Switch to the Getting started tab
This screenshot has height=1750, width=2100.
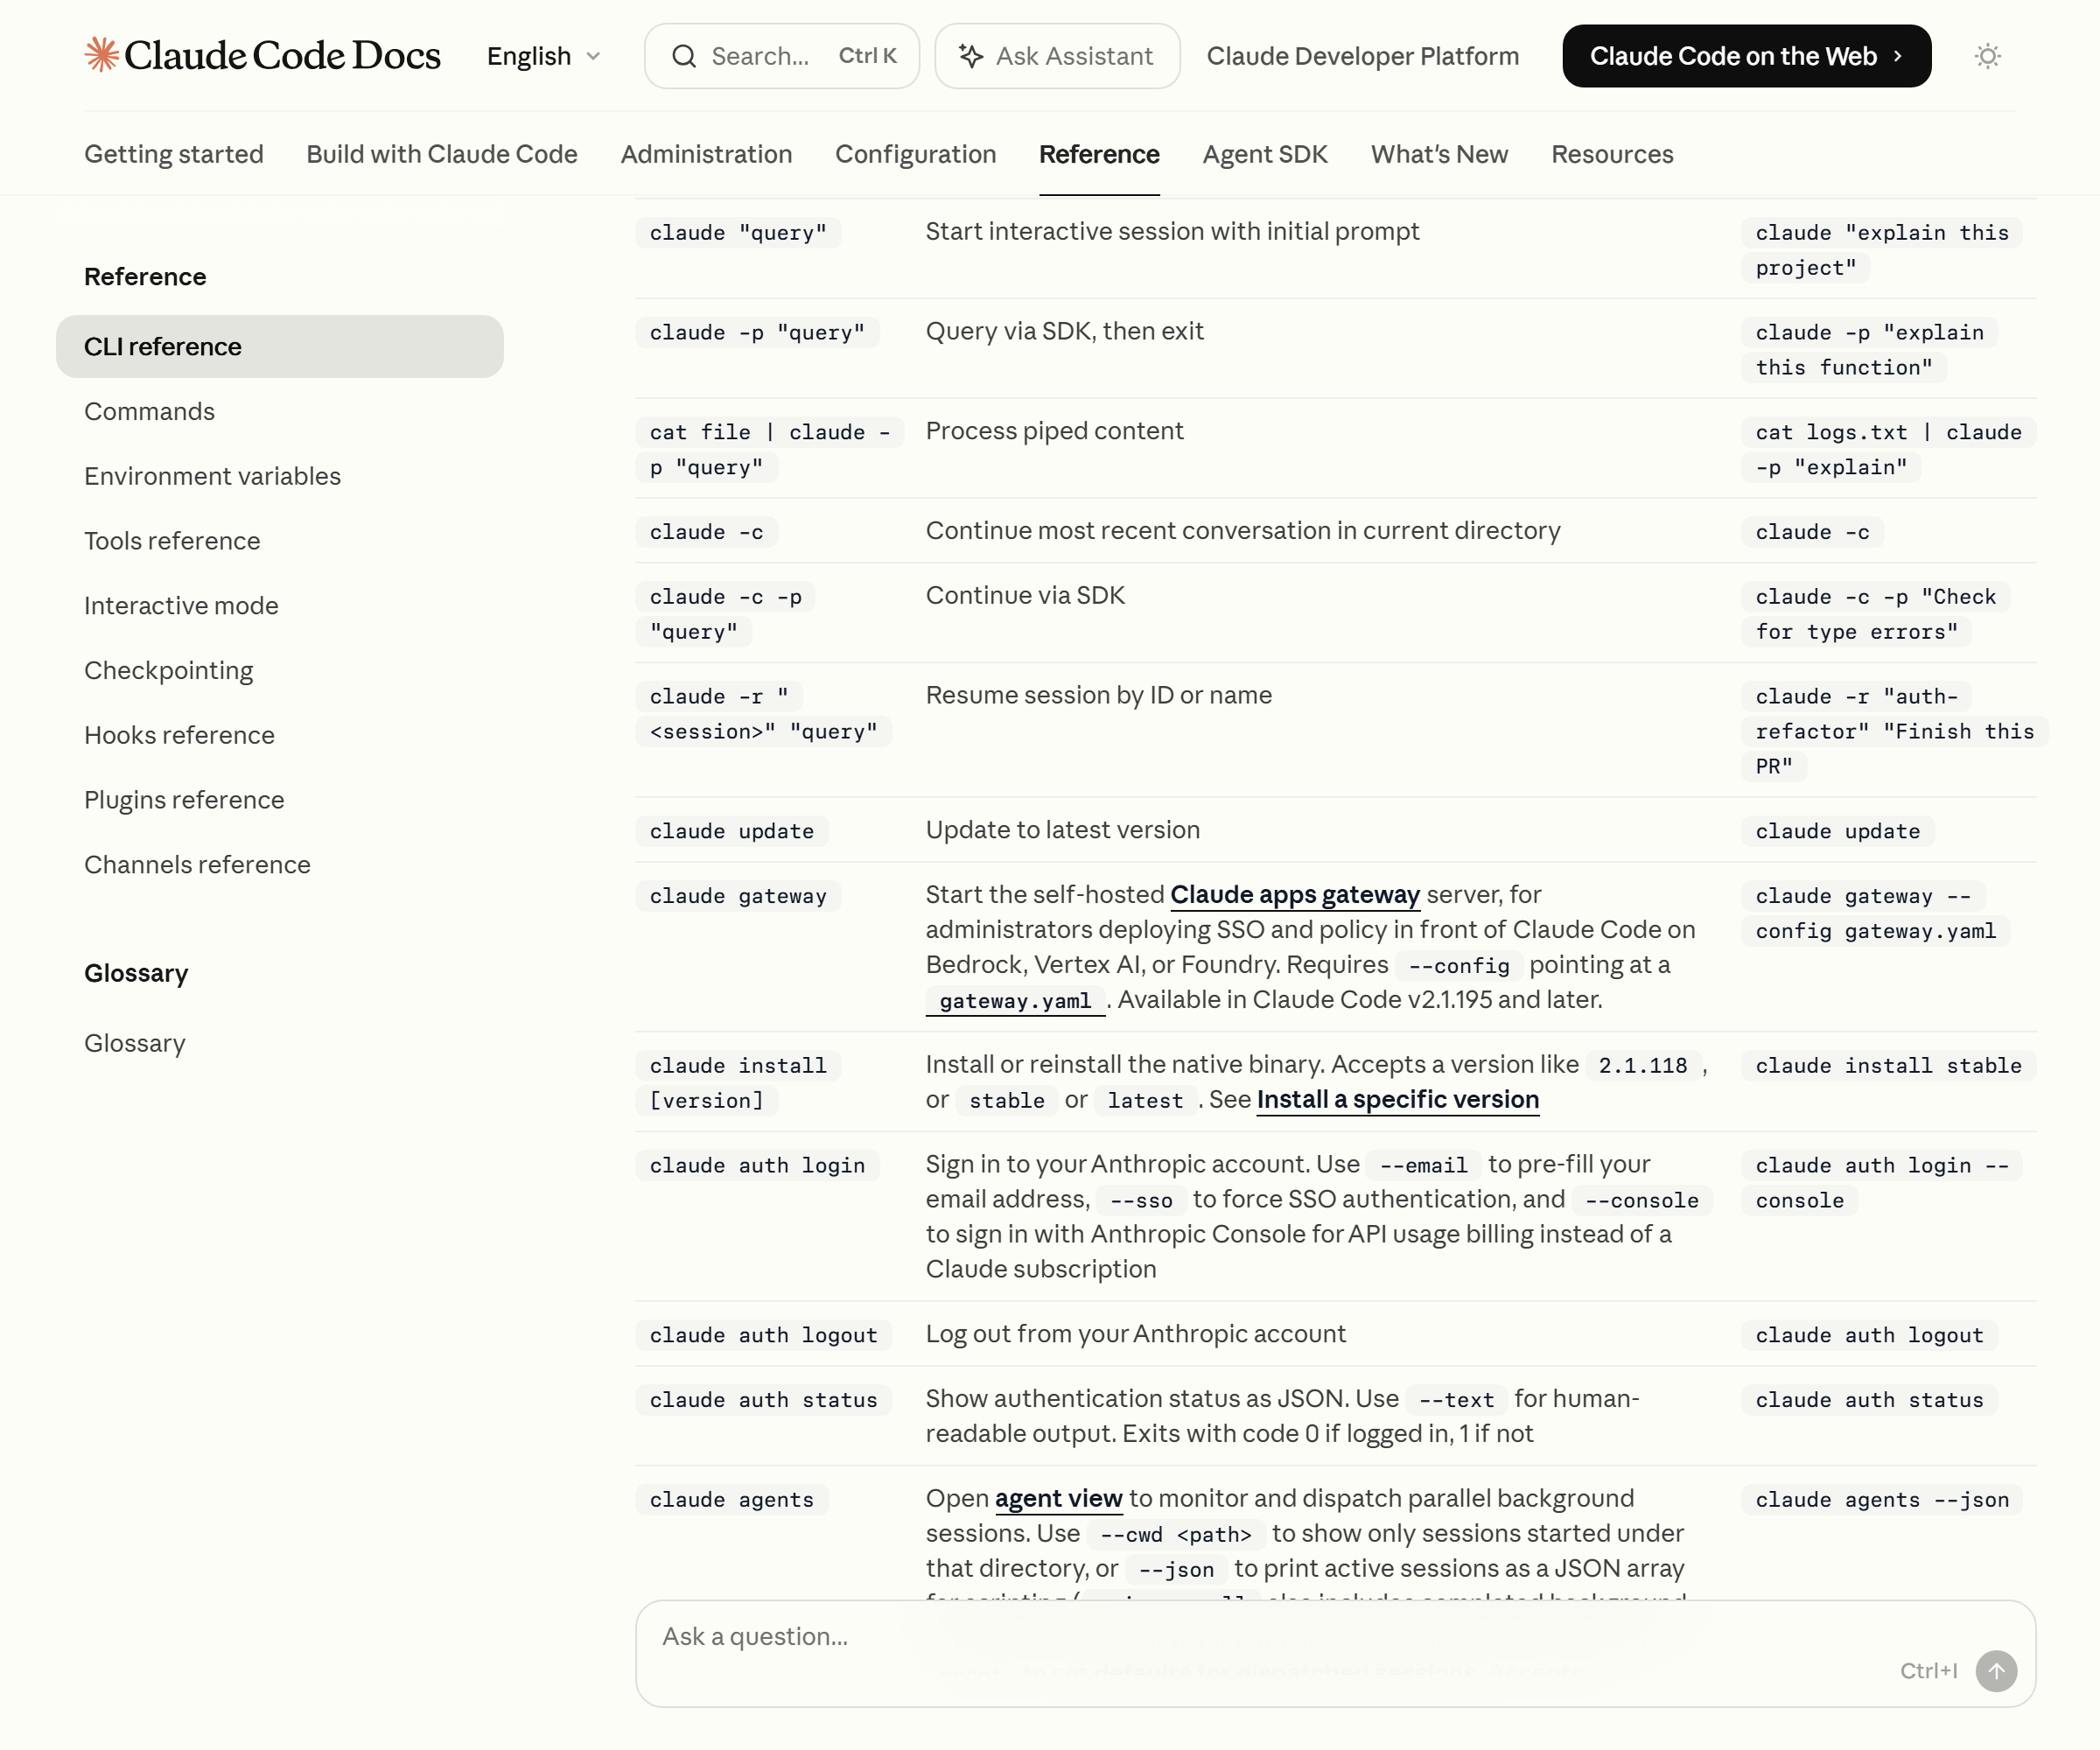coord(174,154)
